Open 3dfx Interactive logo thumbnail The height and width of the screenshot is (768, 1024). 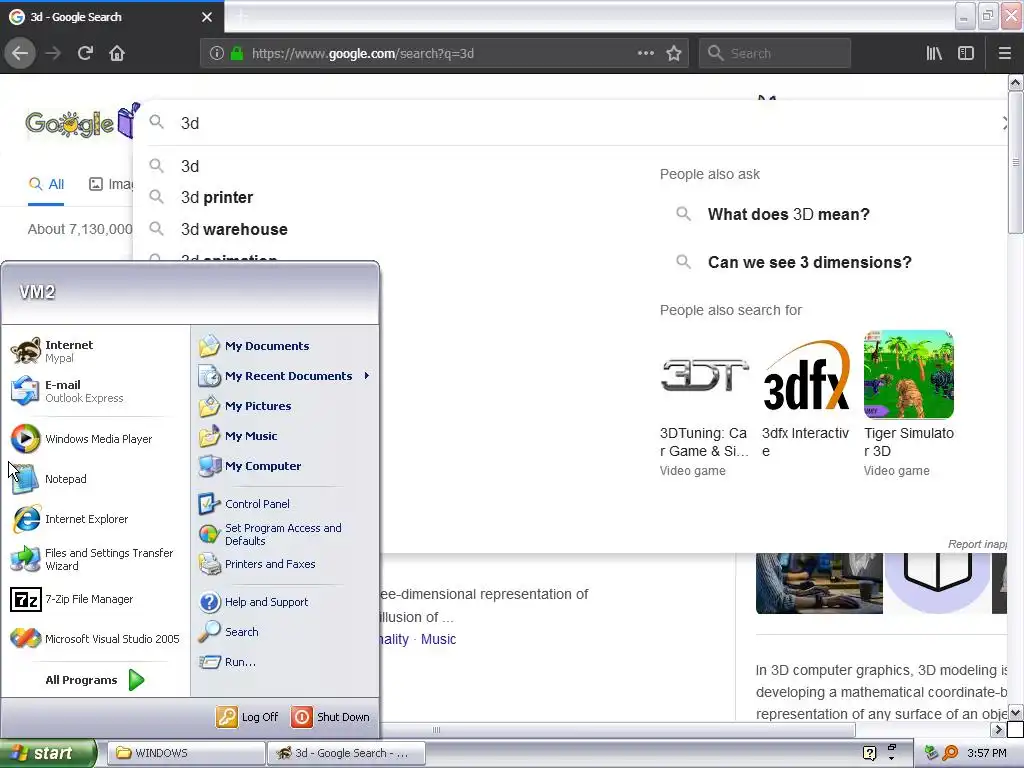pos(807,375)
